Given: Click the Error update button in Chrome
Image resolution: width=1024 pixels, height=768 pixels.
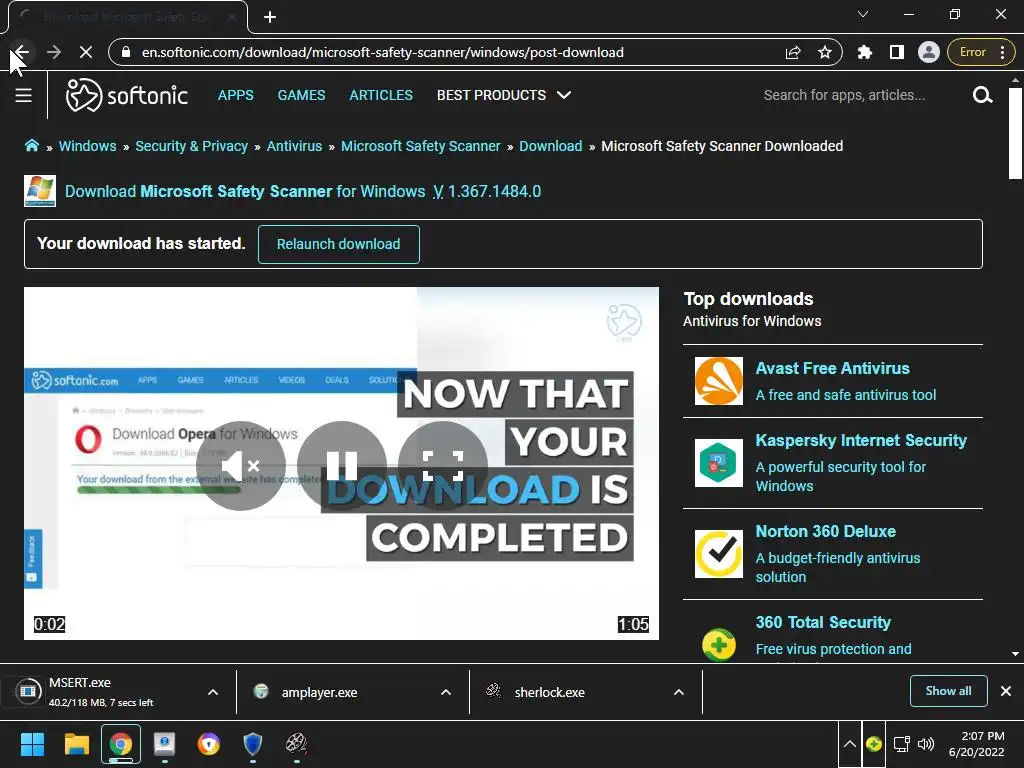Looking at the screenshot, I should click(981, 52).
